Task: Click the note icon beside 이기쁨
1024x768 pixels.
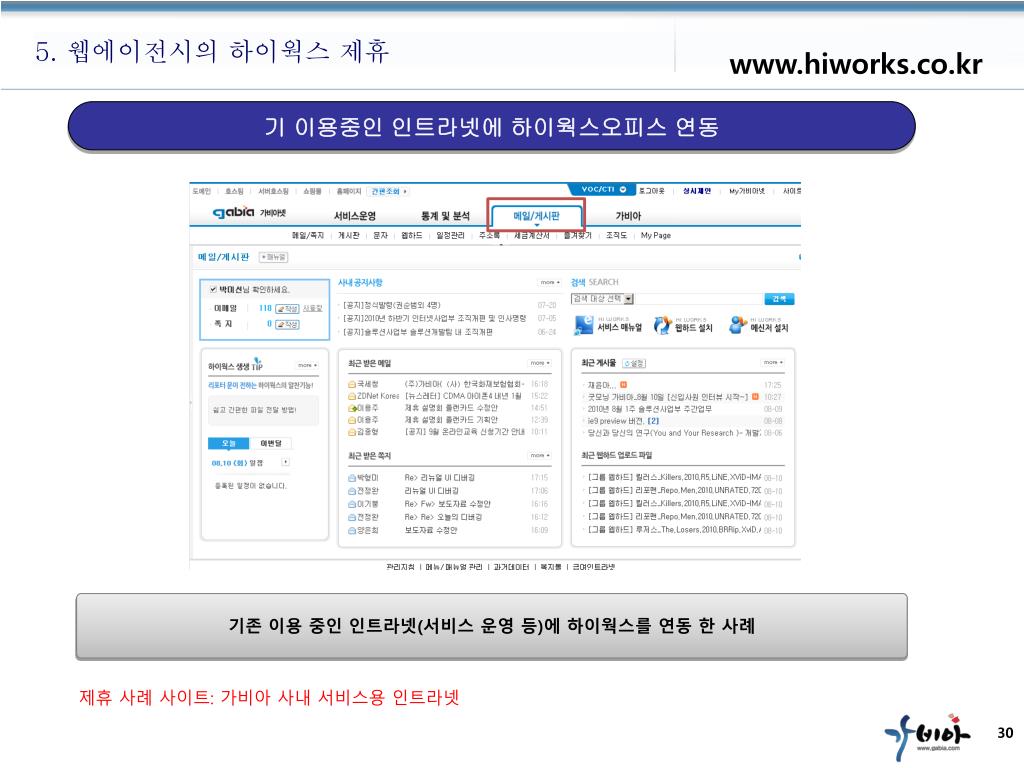Action: (x=352, y=504)
